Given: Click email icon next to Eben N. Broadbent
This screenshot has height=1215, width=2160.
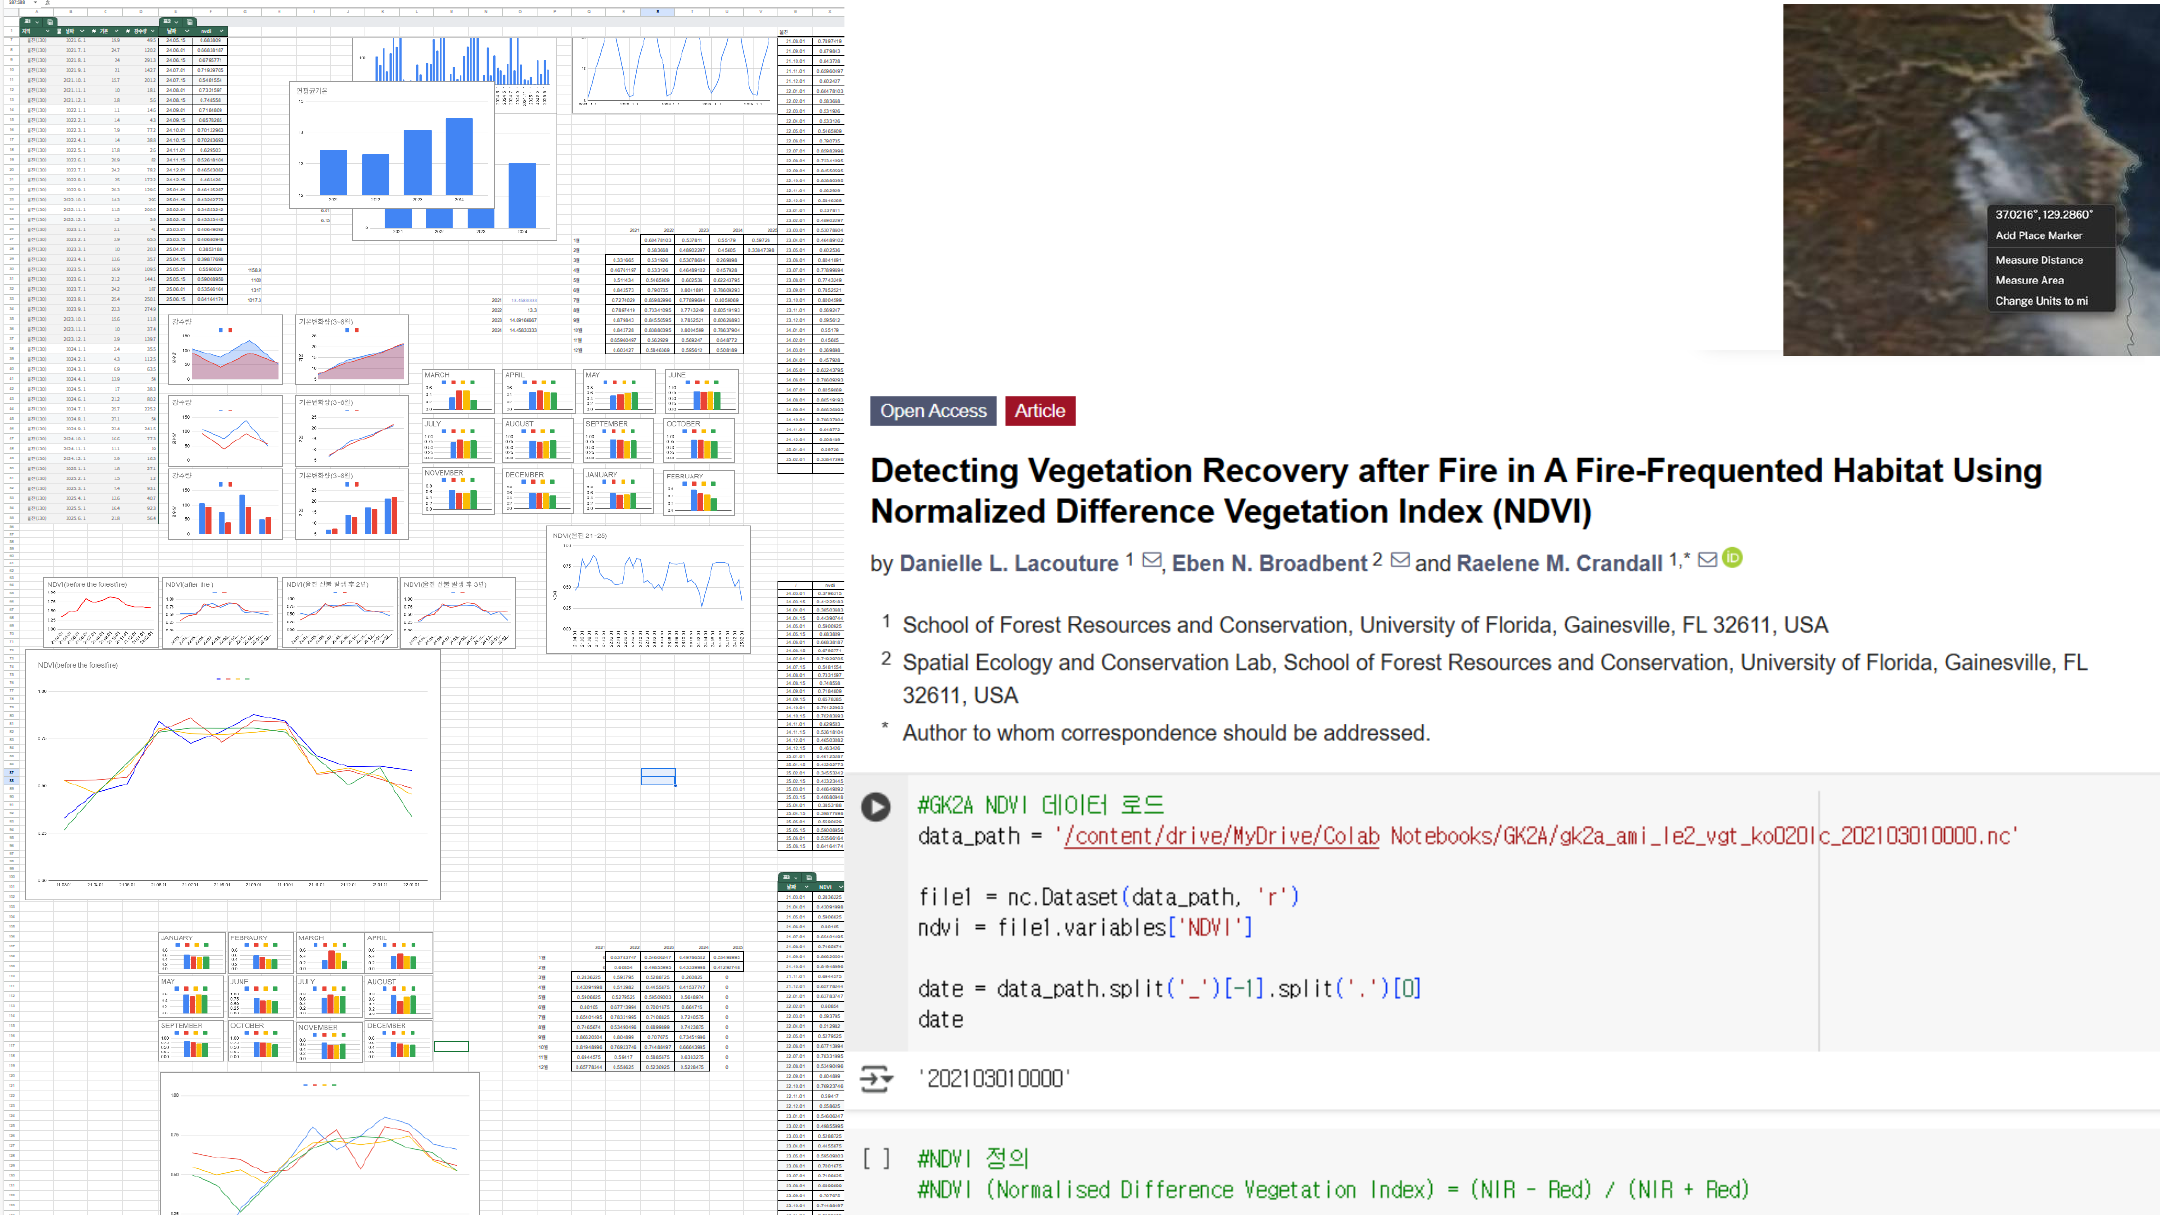Looking at the screenshot, I should point(1400,560).
